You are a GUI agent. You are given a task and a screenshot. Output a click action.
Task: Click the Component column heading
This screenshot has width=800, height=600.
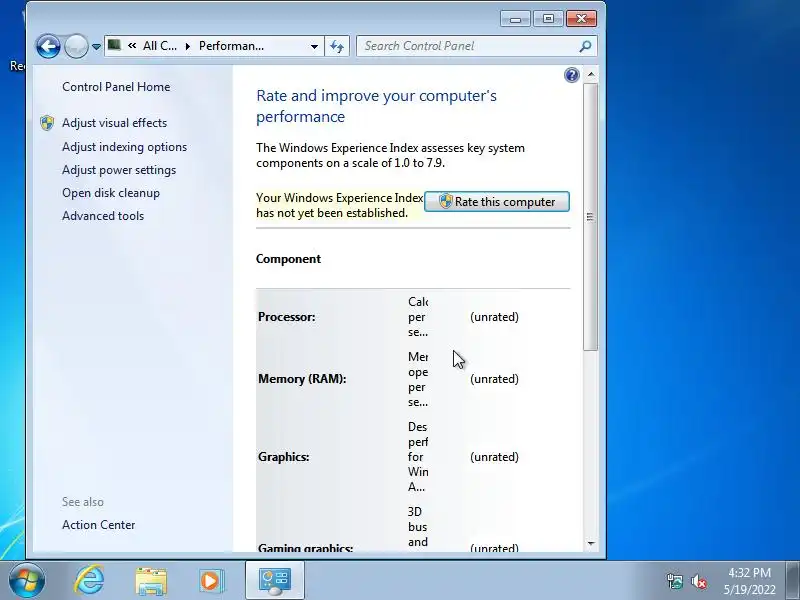point(288,259)
